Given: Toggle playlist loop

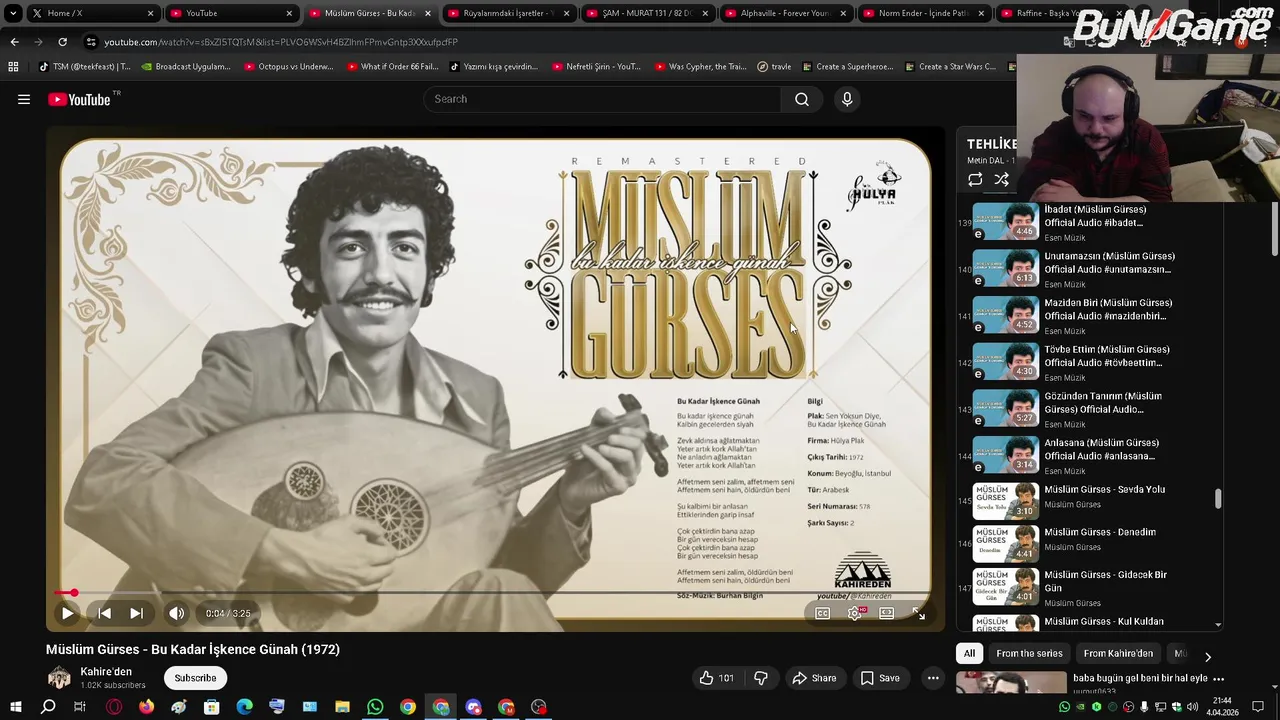Looking at the screenshot, I should 975,180.
